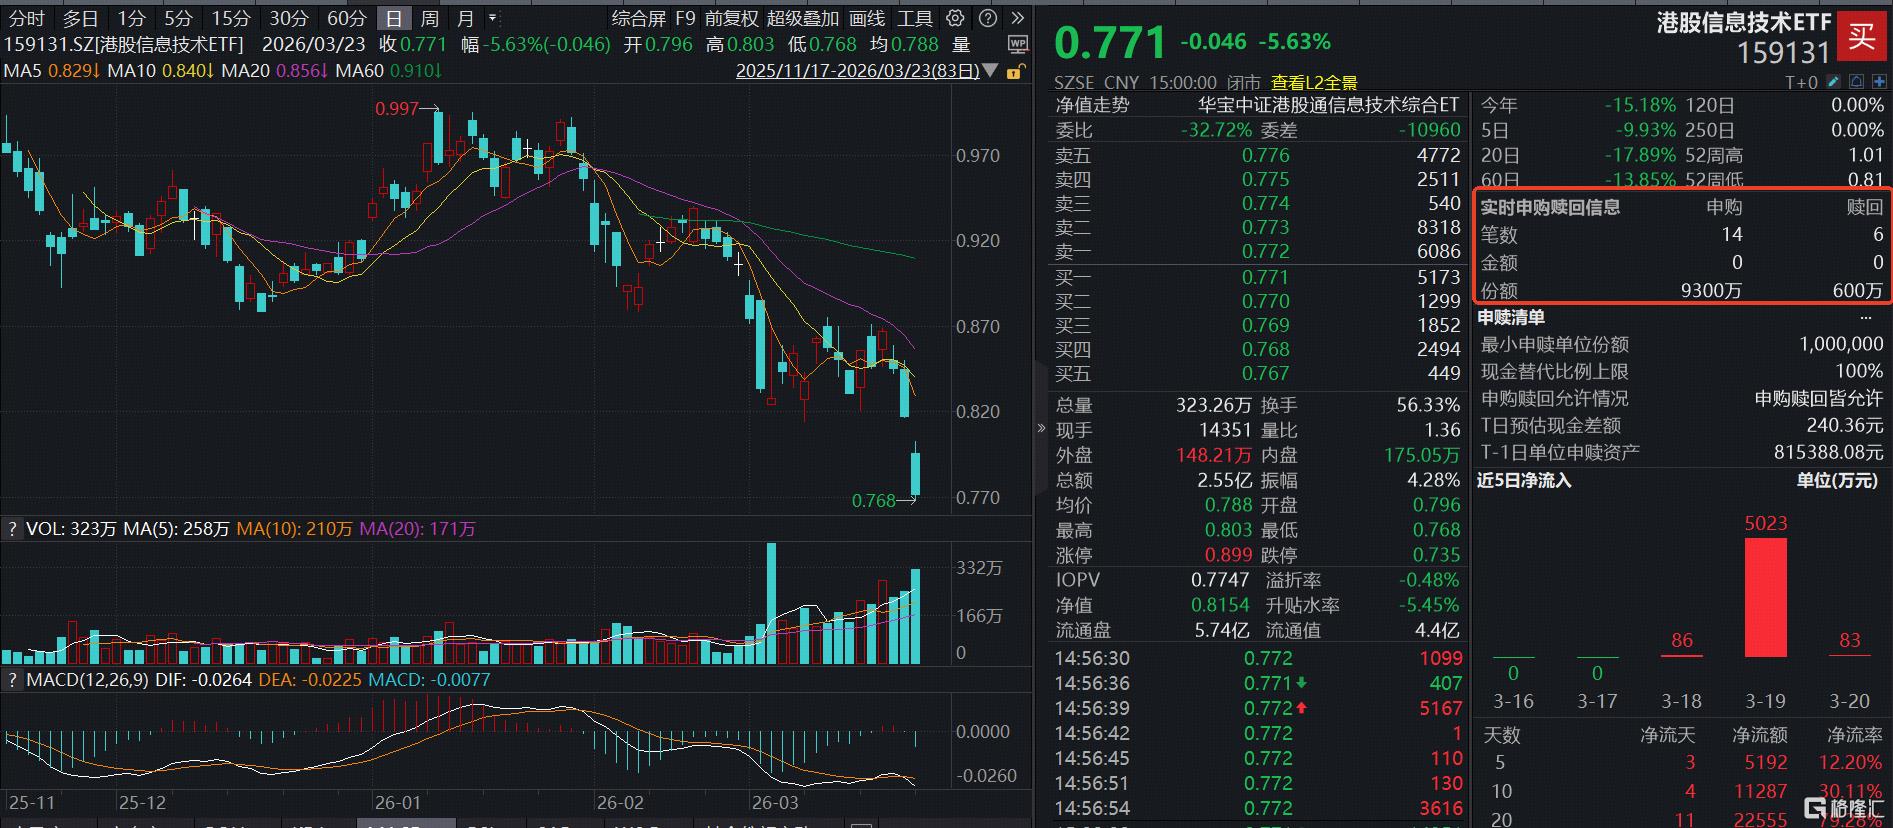Select the 卖五 ask price 0.776
The width and height of the screenshot is (1893, 828).
click(x=1266, y=155)
